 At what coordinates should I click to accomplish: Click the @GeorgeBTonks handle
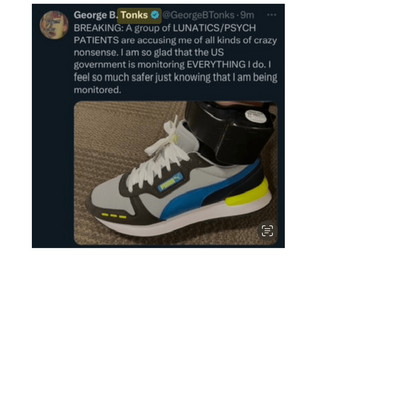(198, 15)
